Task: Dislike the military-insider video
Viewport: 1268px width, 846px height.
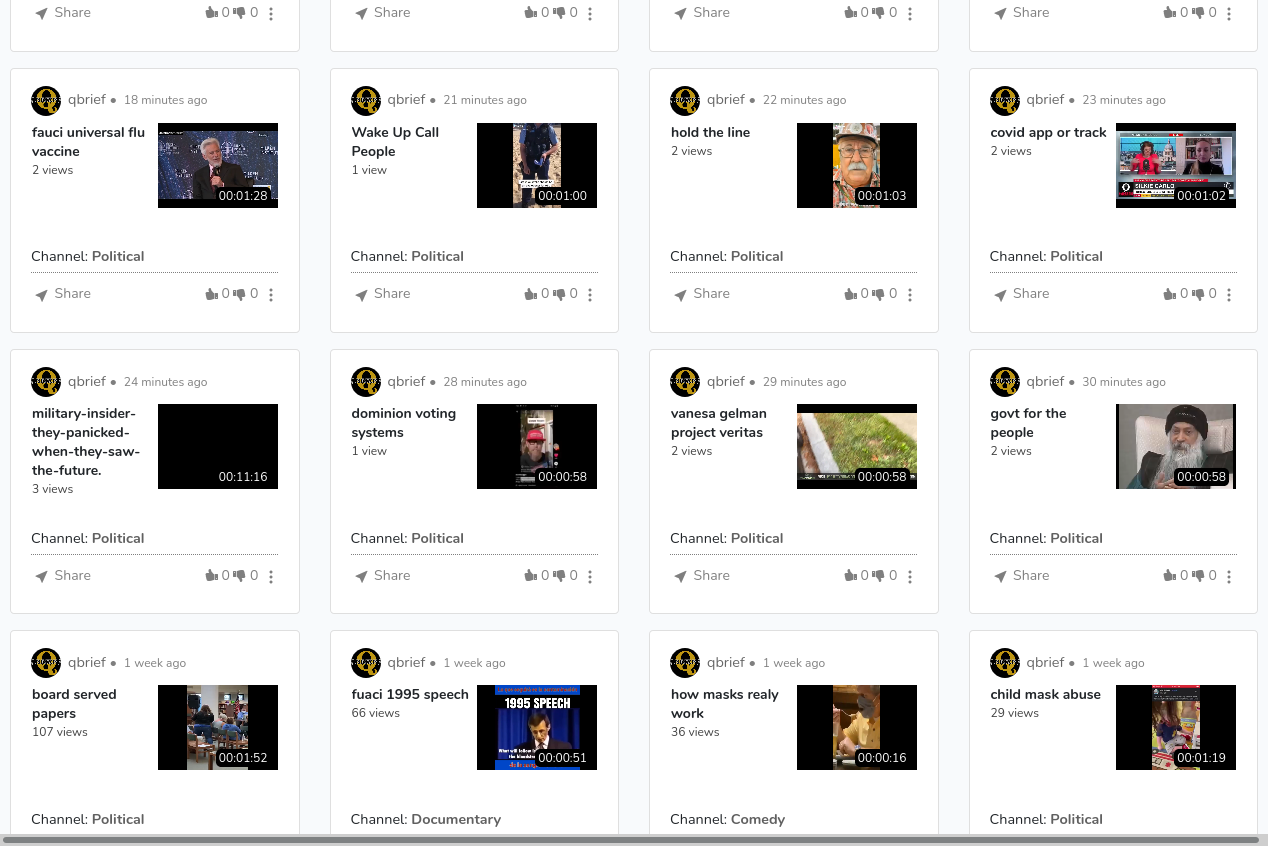Action: click(239, 576)
